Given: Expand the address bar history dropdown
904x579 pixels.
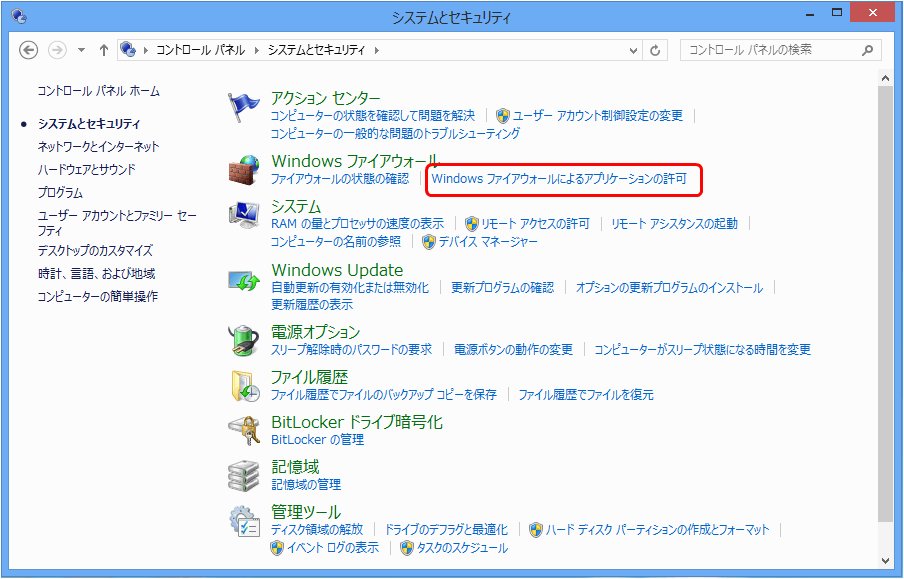Looking at the screenshot, I should (633, 50).
